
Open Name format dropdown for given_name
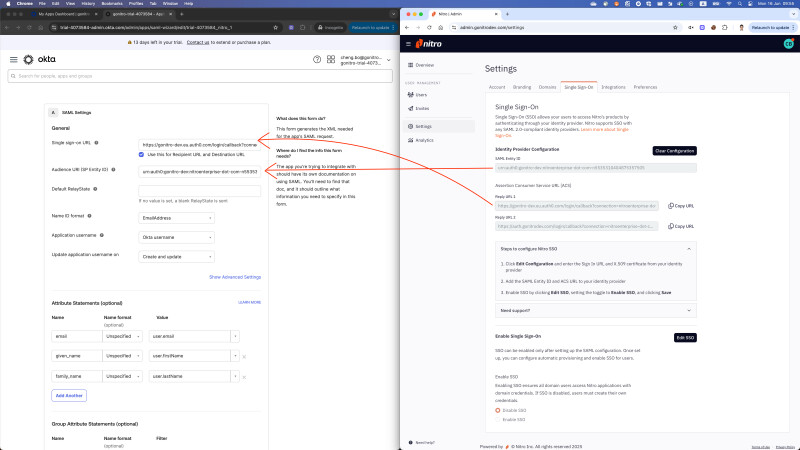[122, 356]
